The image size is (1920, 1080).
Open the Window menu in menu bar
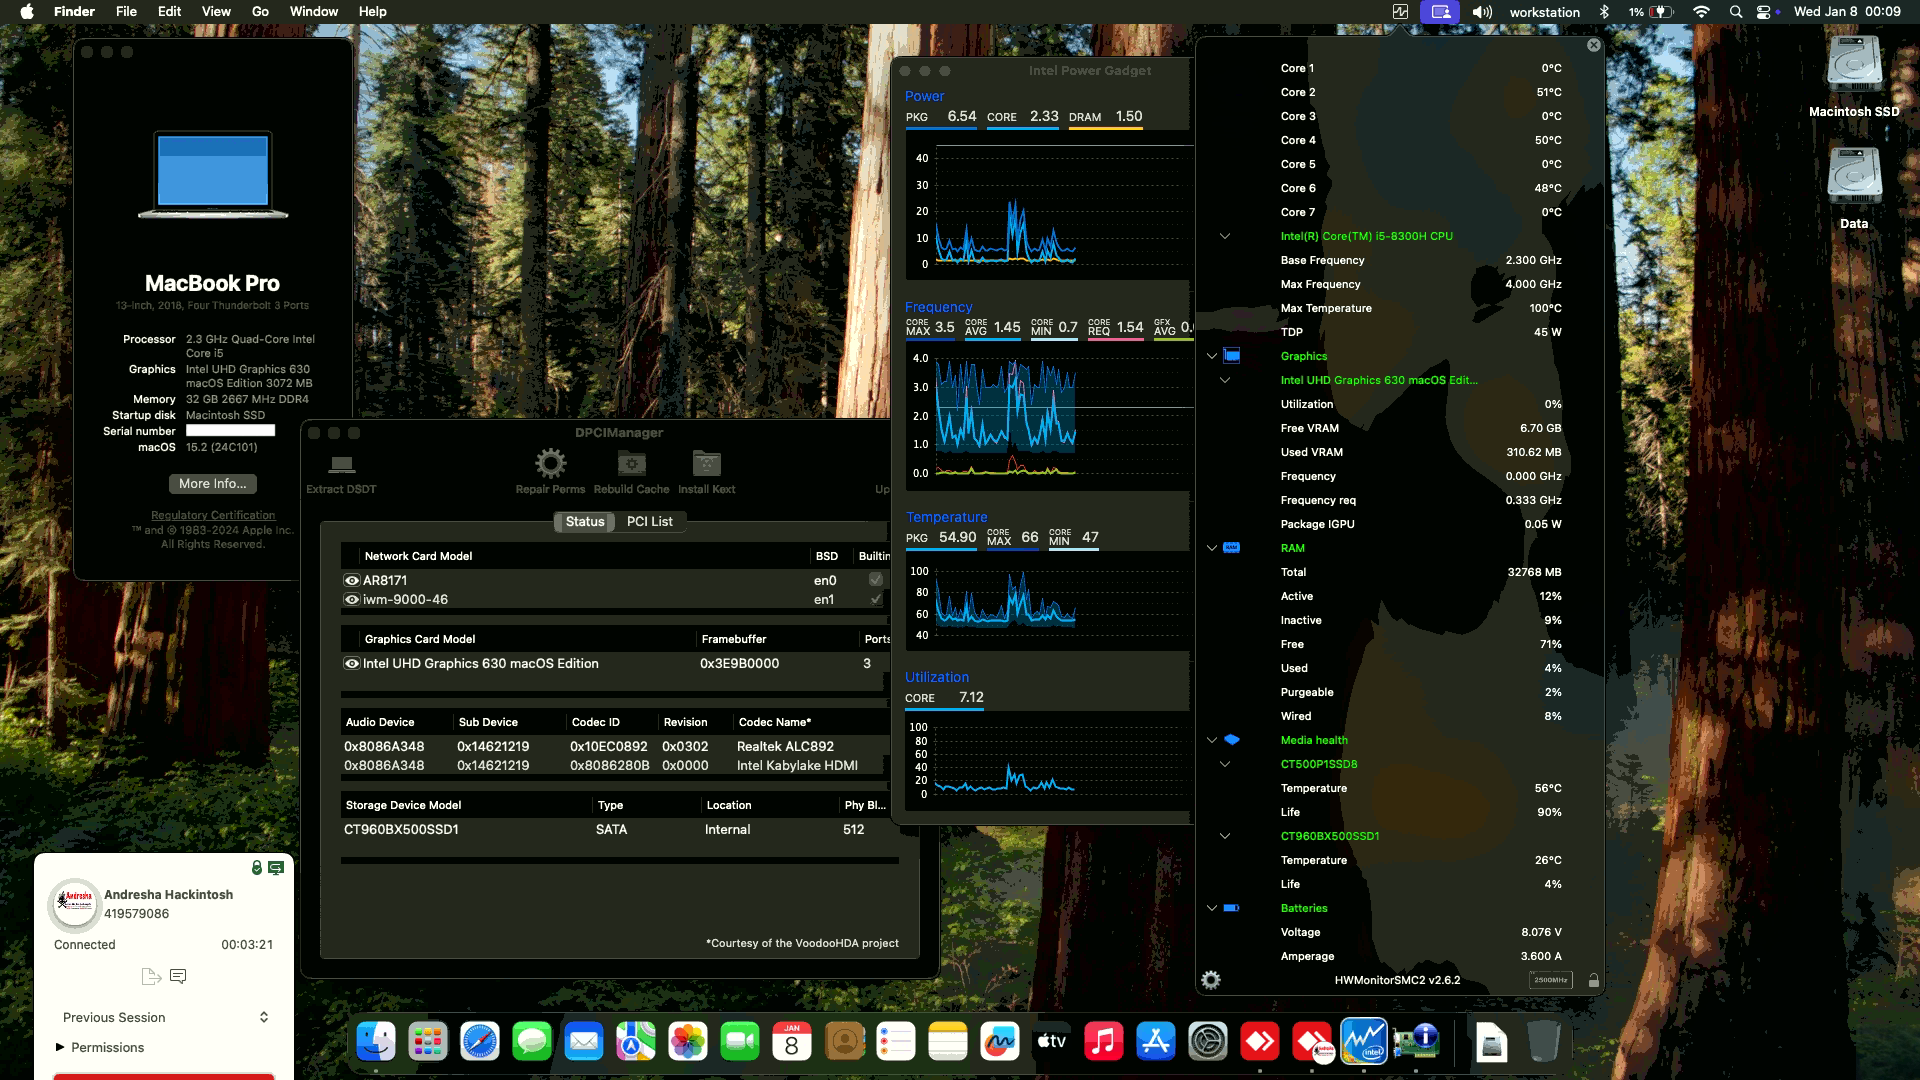pos(313,11)
